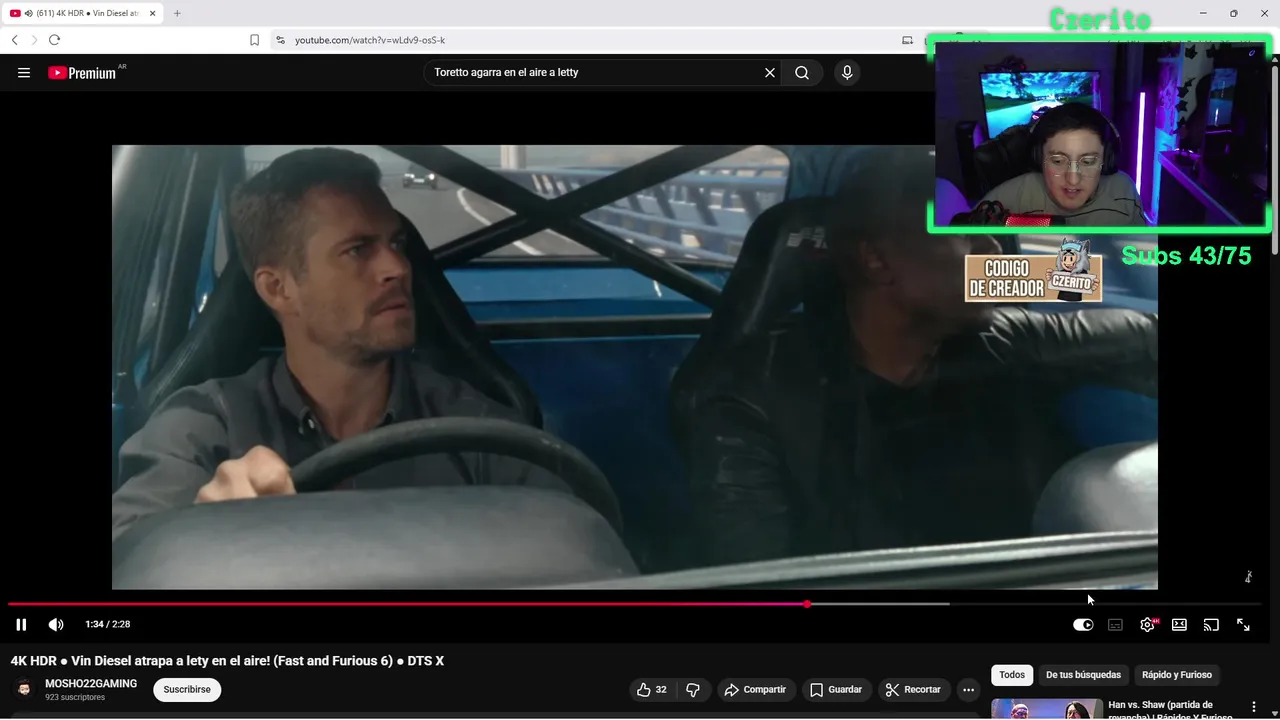This screenshot has width=1280, height=720.
Task: Open player settings gear
Action: tap(1147, 625)
